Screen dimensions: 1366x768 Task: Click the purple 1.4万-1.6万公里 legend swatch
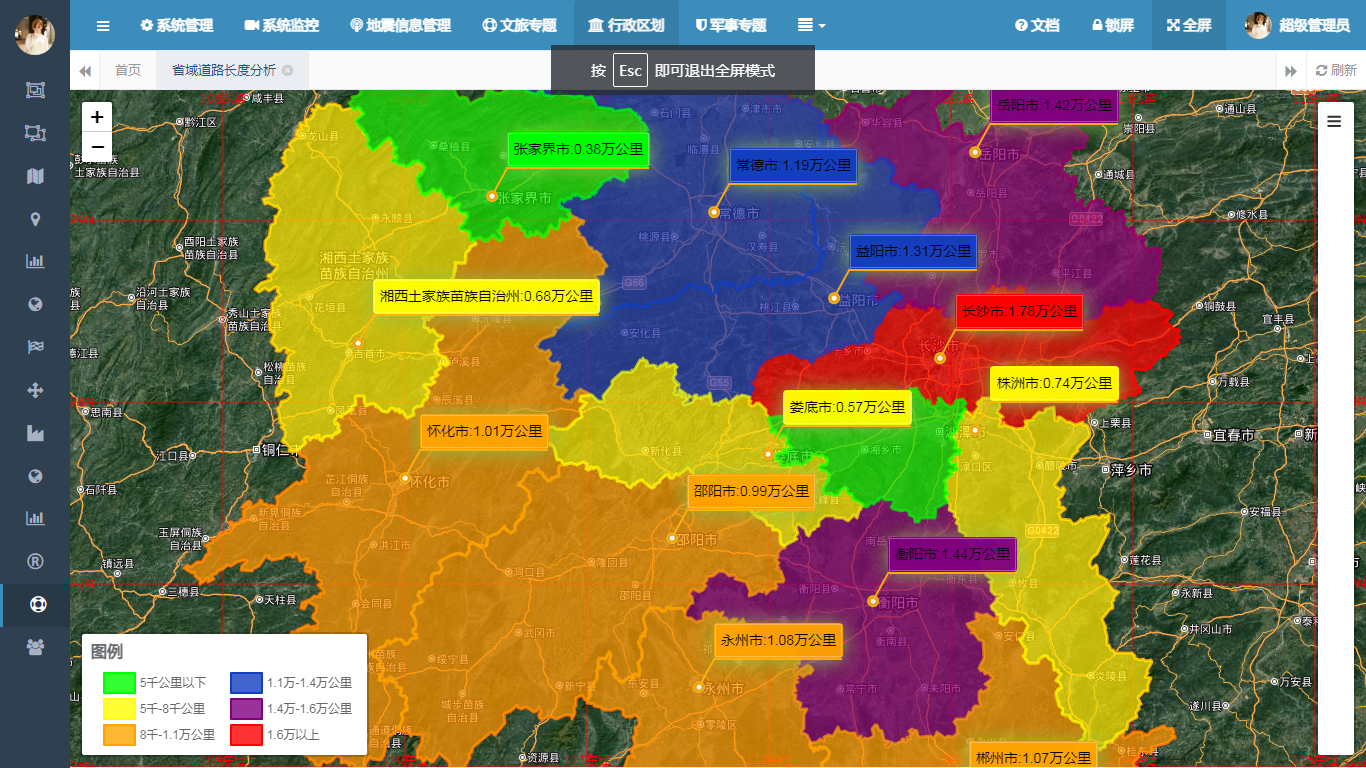pyautogui.click(x=246, y=709)
